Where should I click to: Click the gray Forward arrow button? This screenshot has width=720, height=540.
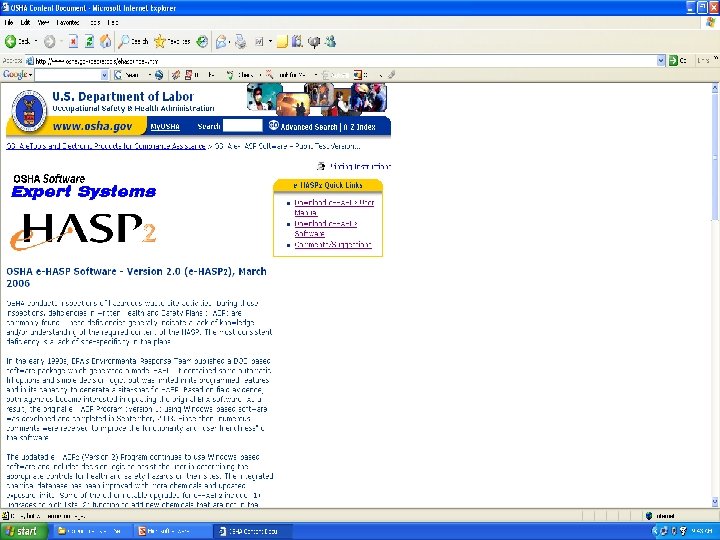(49, 42)
